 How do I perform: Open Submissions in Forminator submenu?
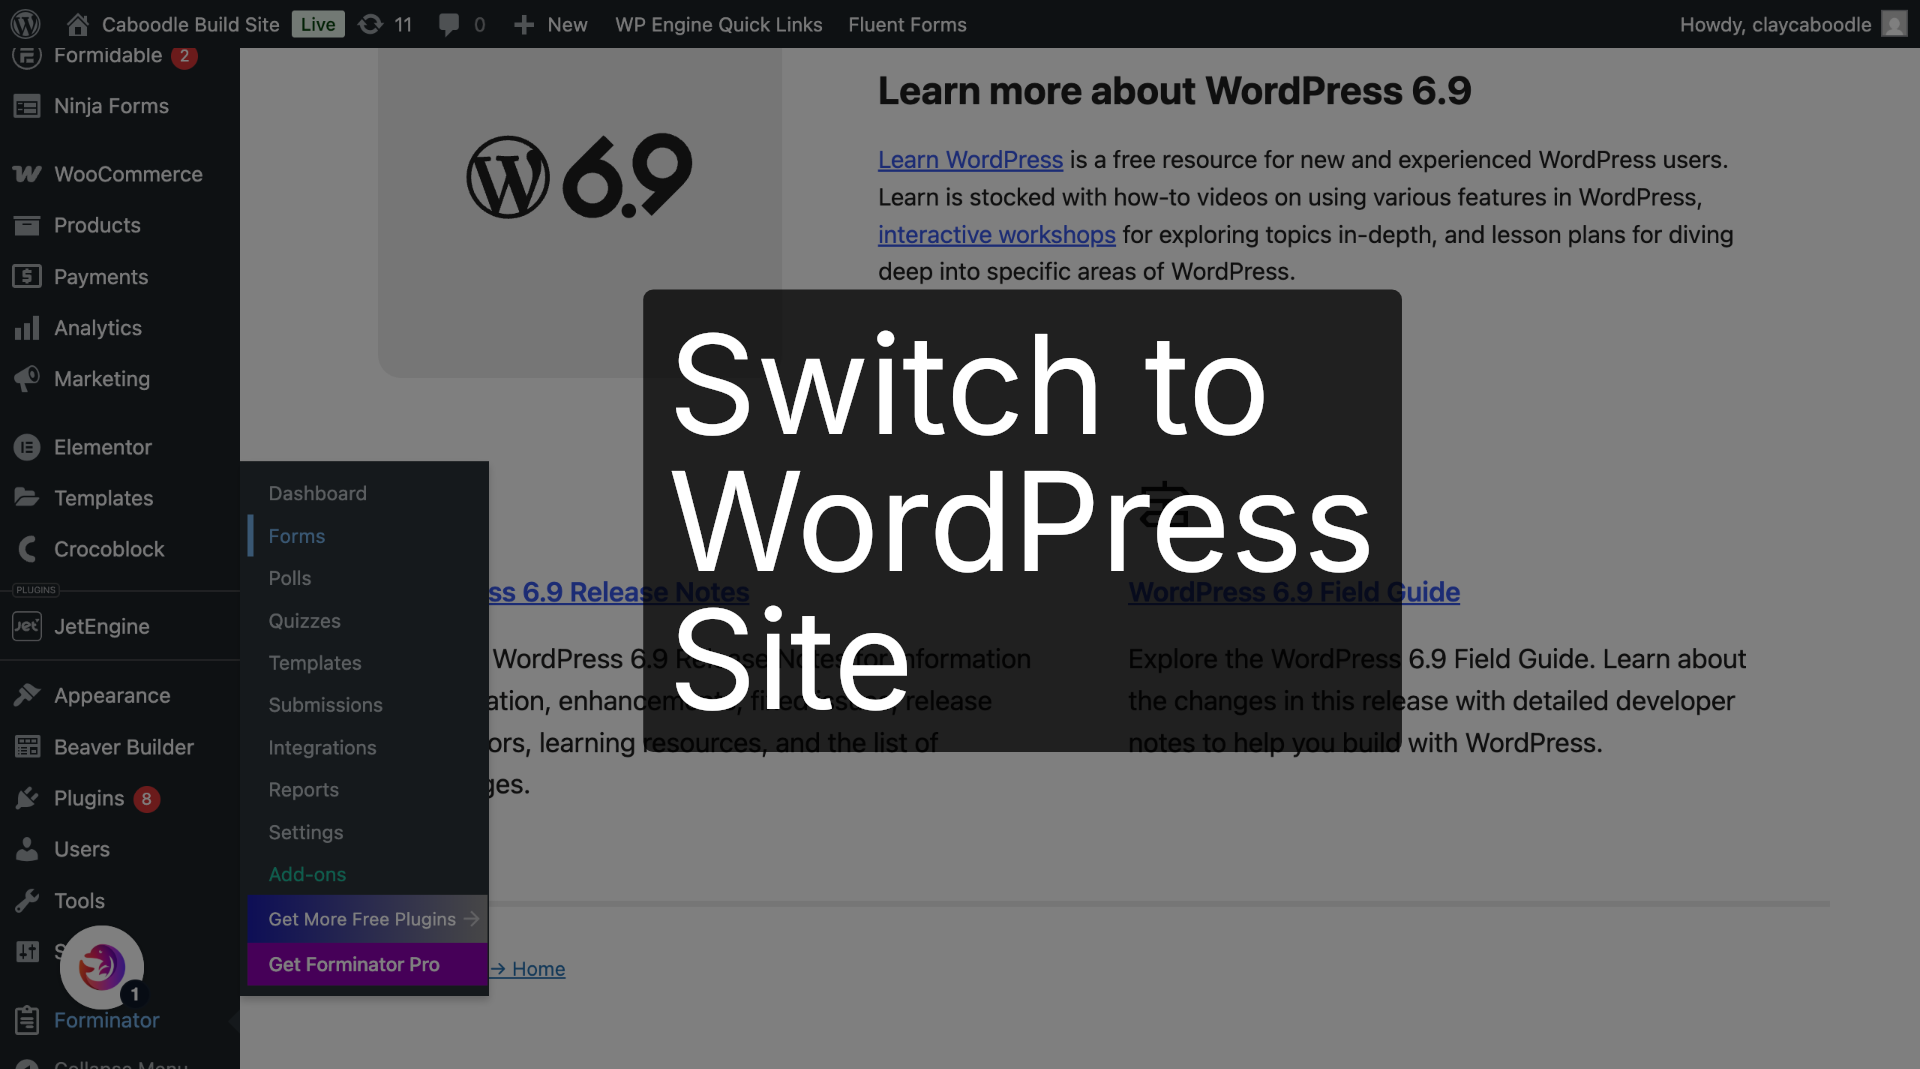[325, 705]
